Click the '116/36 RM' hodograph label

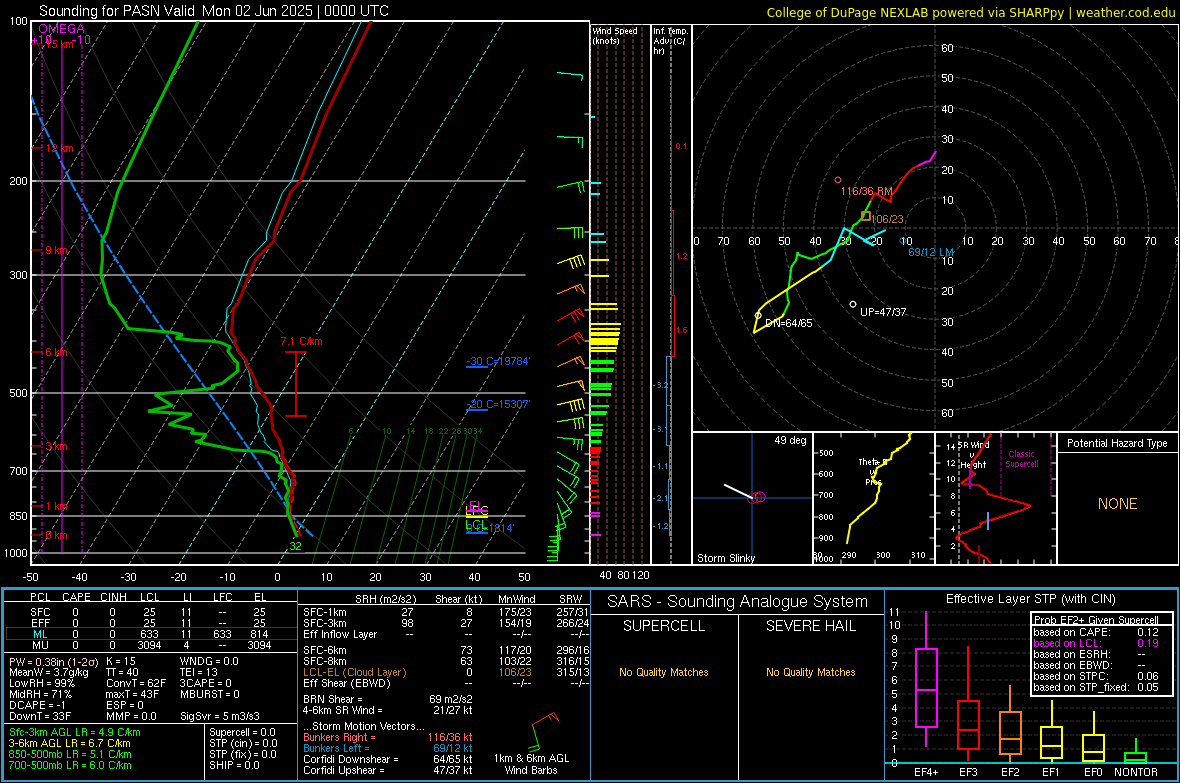[866, 191]
